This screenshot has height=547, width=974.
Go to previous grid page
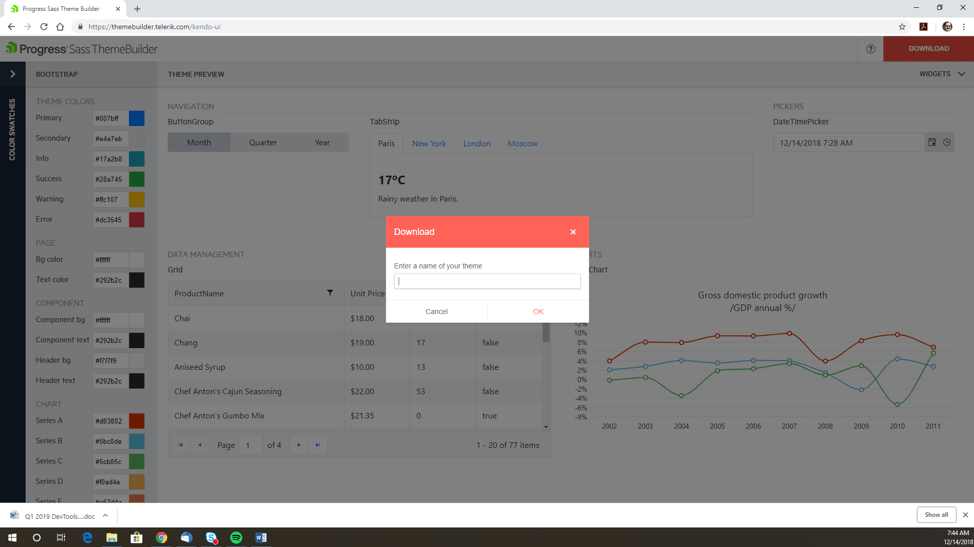click(199, 445)
